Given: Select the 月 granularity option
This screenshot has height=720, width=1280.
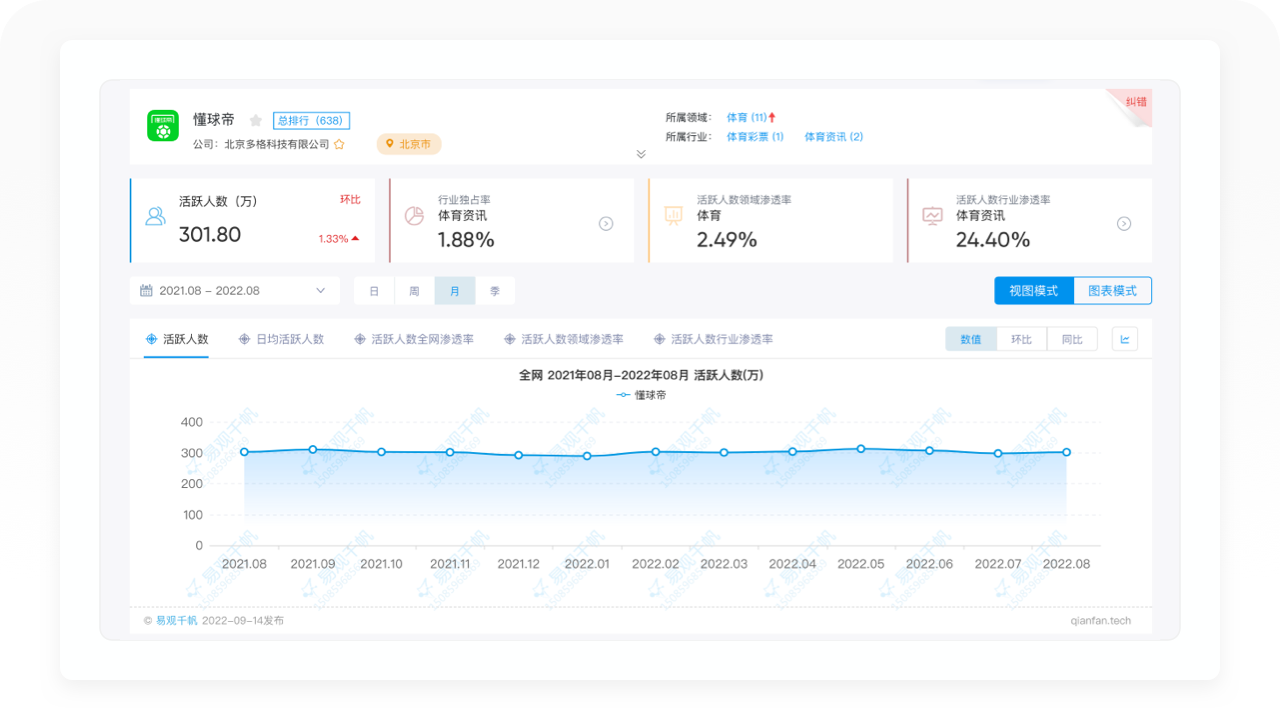Looking at the screenshot, I should 455,291.
